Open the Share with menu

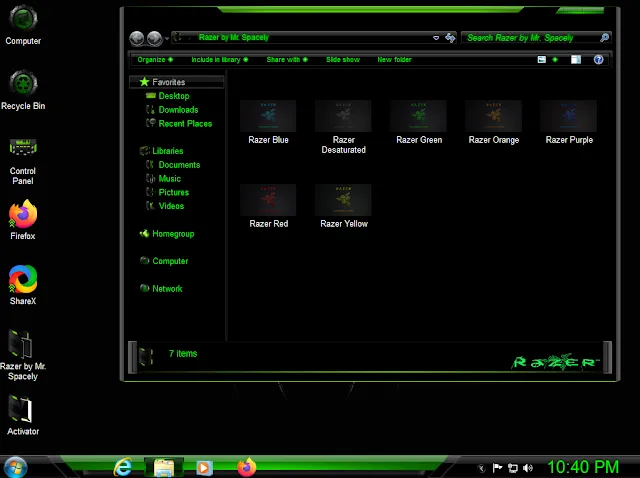click(x=287, y=60)
